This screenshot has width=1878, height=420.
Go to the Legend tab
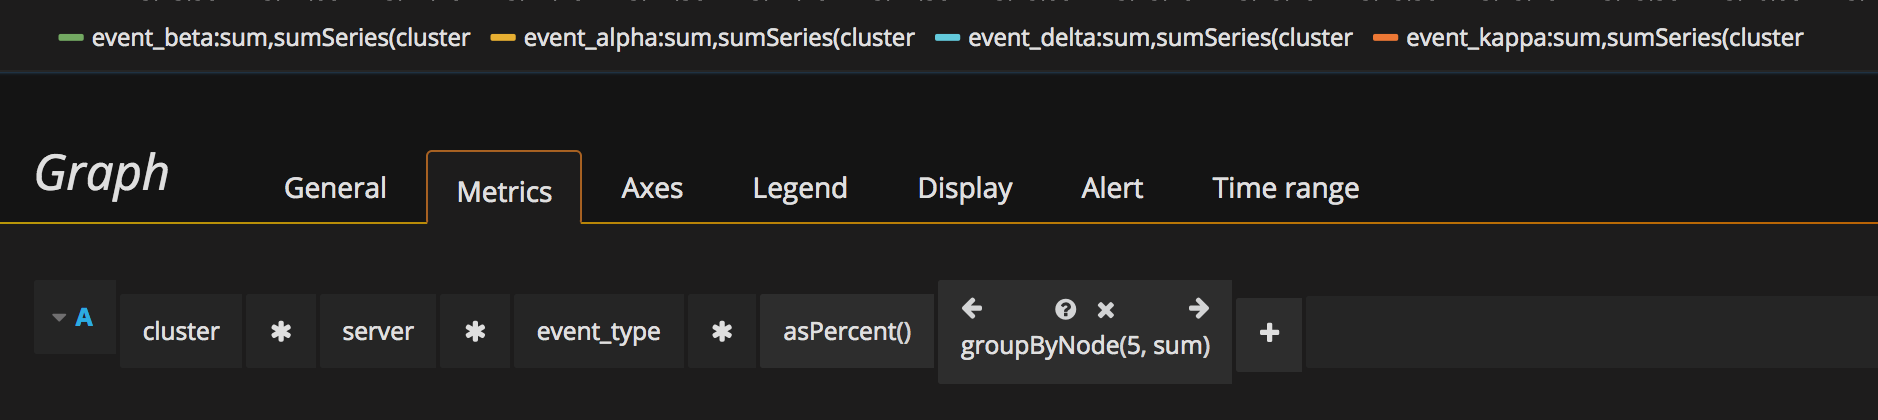pos(800,188)
